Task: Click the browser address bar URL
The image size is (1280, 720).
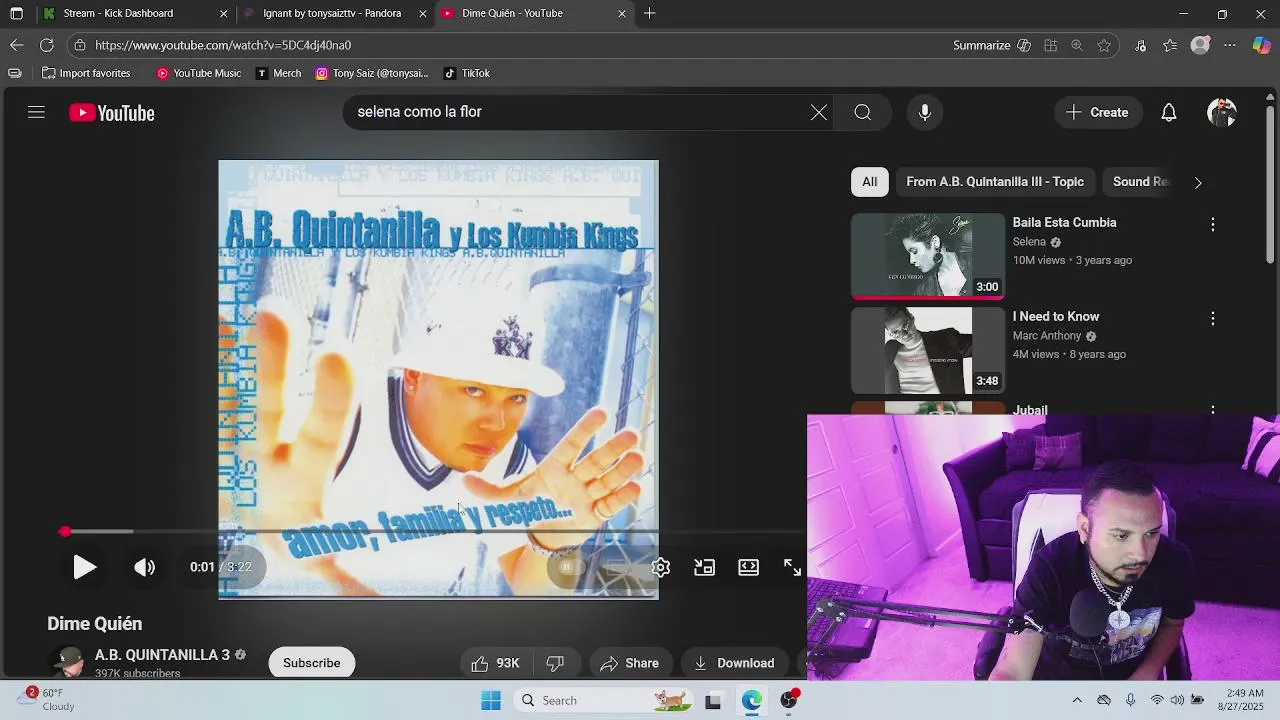Action: tap(223, 45)
